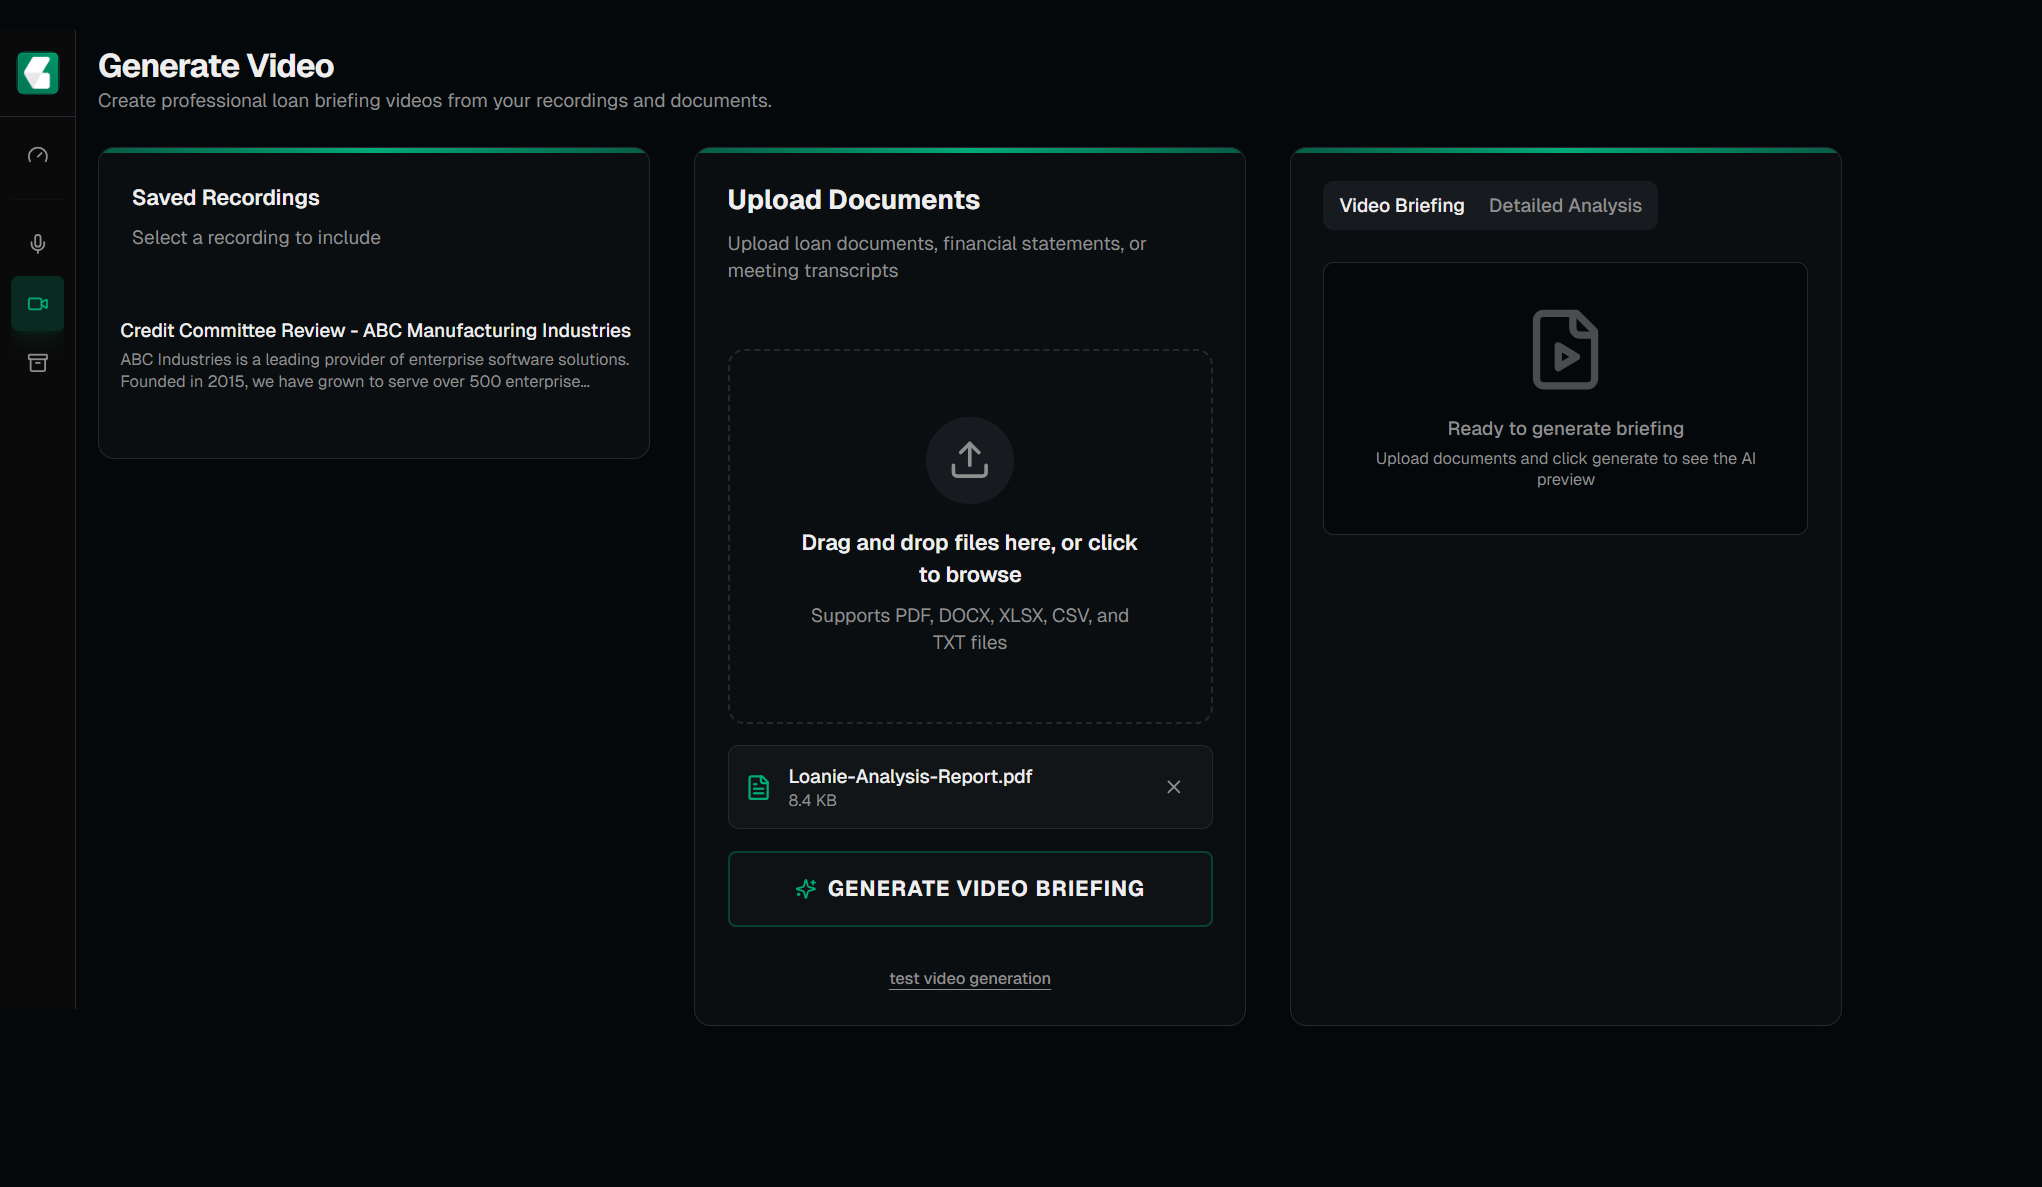Click the green app logo
2042x1187 pixels.
38,73
